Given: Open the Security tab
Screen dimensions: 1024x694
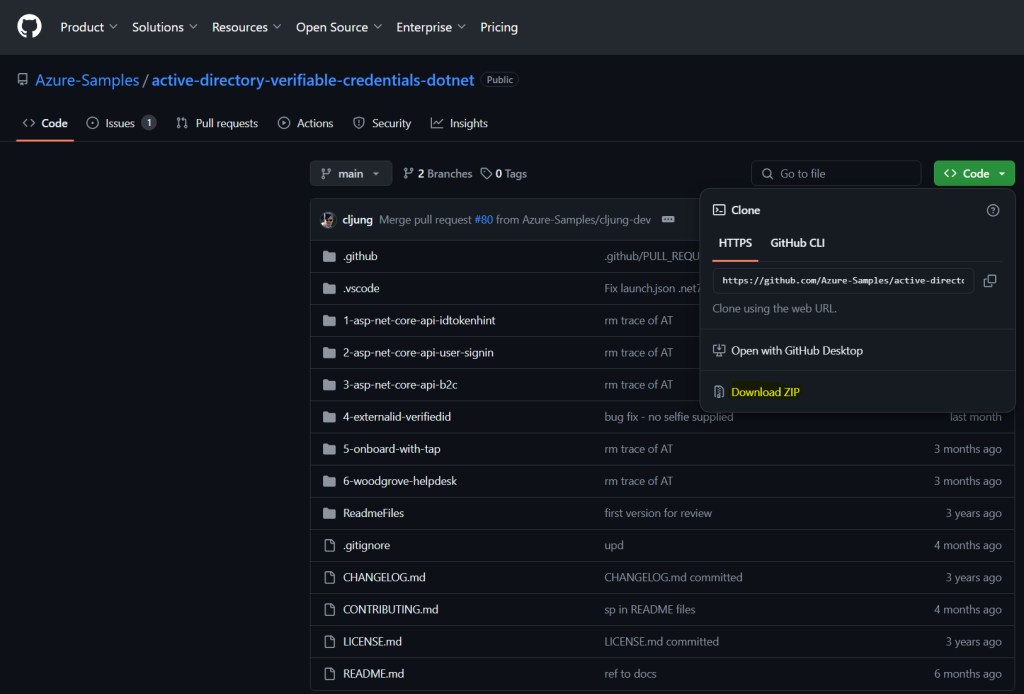Looking at the screenshot, I should 382,123.
